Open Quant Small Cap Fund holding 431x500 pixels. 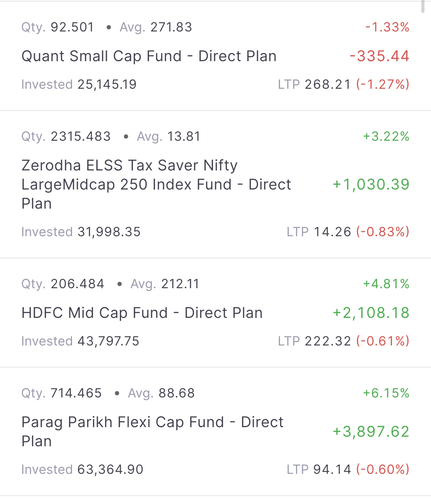[215, 56]
